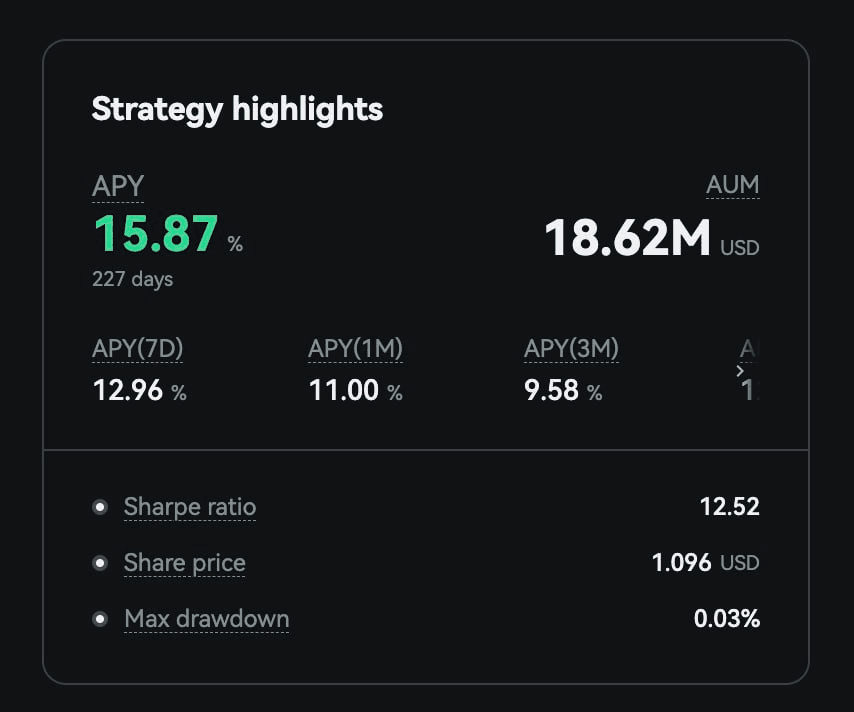Click the 11.00 % one-month APY value
854x712 pixels.
coord(356,391)
